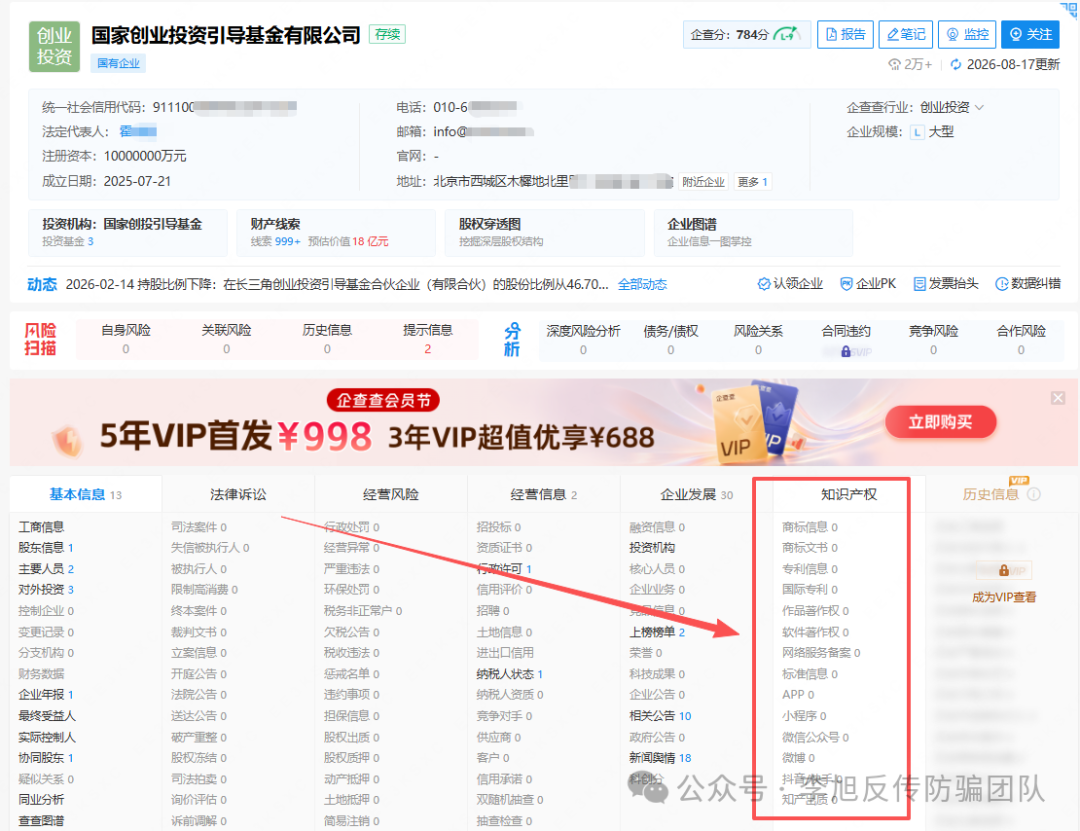This screenshot has width=1080, height=831.
Task: Click the 附近企业 link
Action: [703, 182]
